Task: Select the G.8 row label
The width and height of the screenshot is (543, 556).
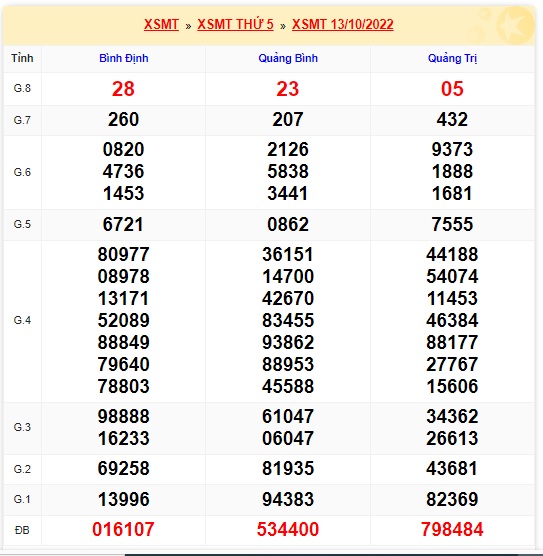Action: [22, 88]
